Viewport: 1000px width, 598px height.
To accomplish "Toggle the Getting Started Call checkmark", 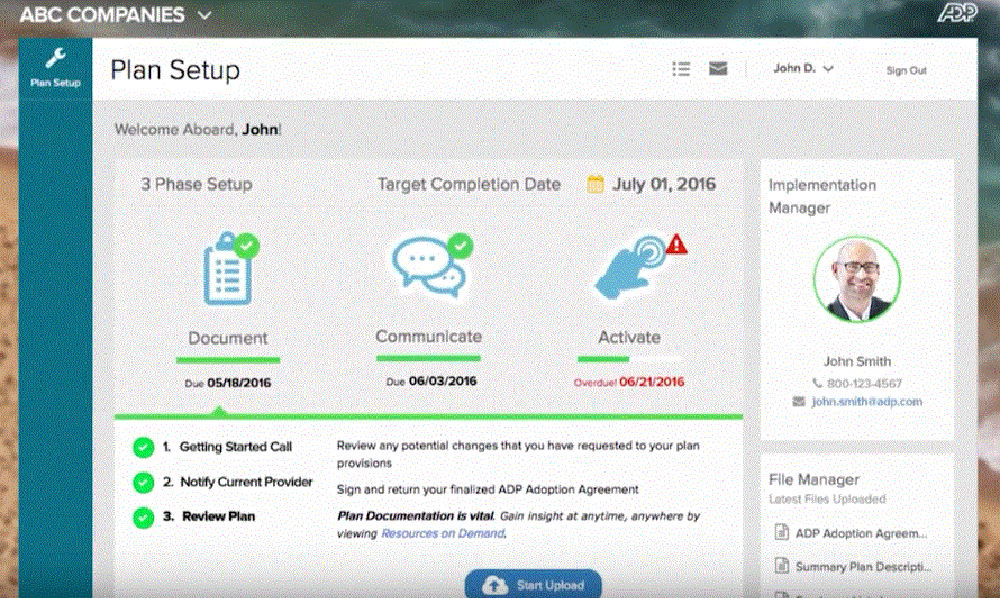I will tap(143, 447).
